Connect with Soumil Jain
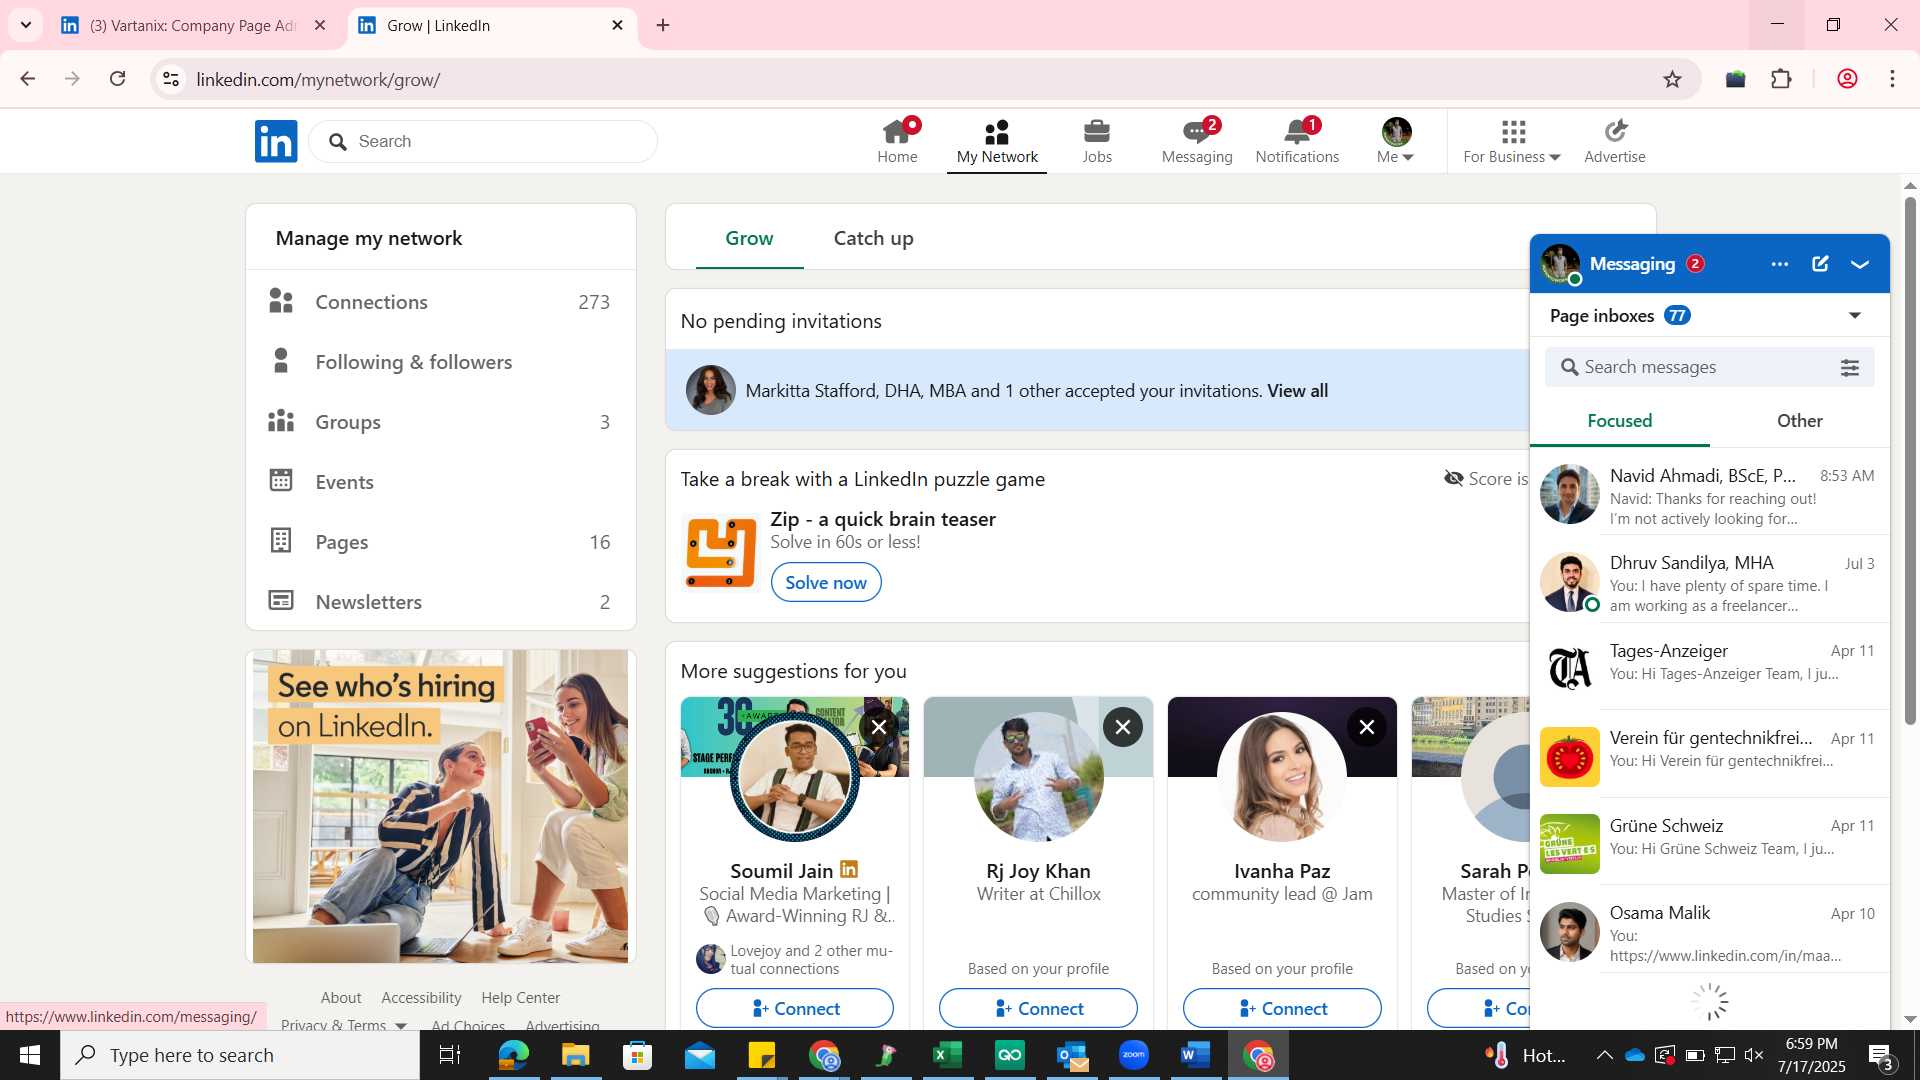This screenshot has height=1080, width=1920. click(x=794, y=1008)
